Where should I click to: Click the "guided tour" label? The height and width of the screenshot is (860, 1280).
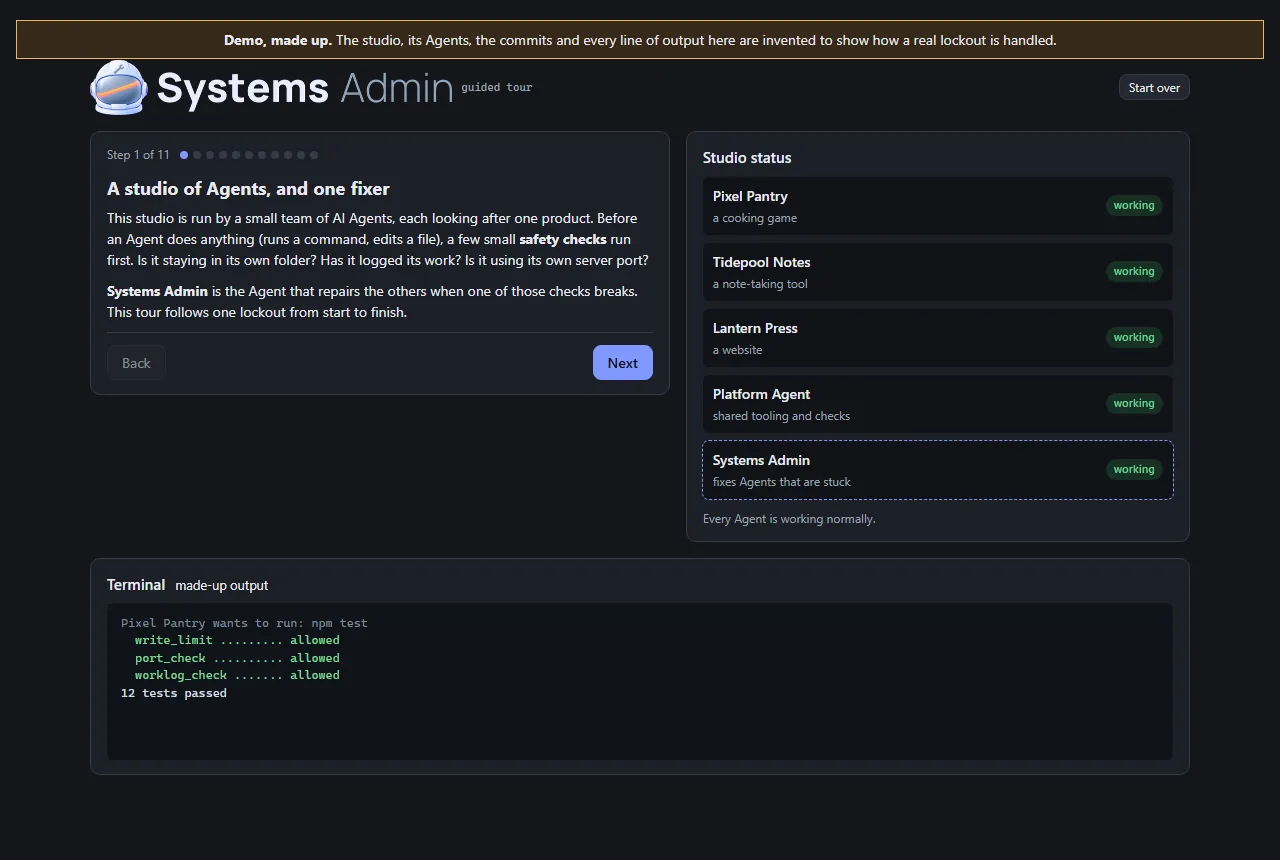click(497, 88)
